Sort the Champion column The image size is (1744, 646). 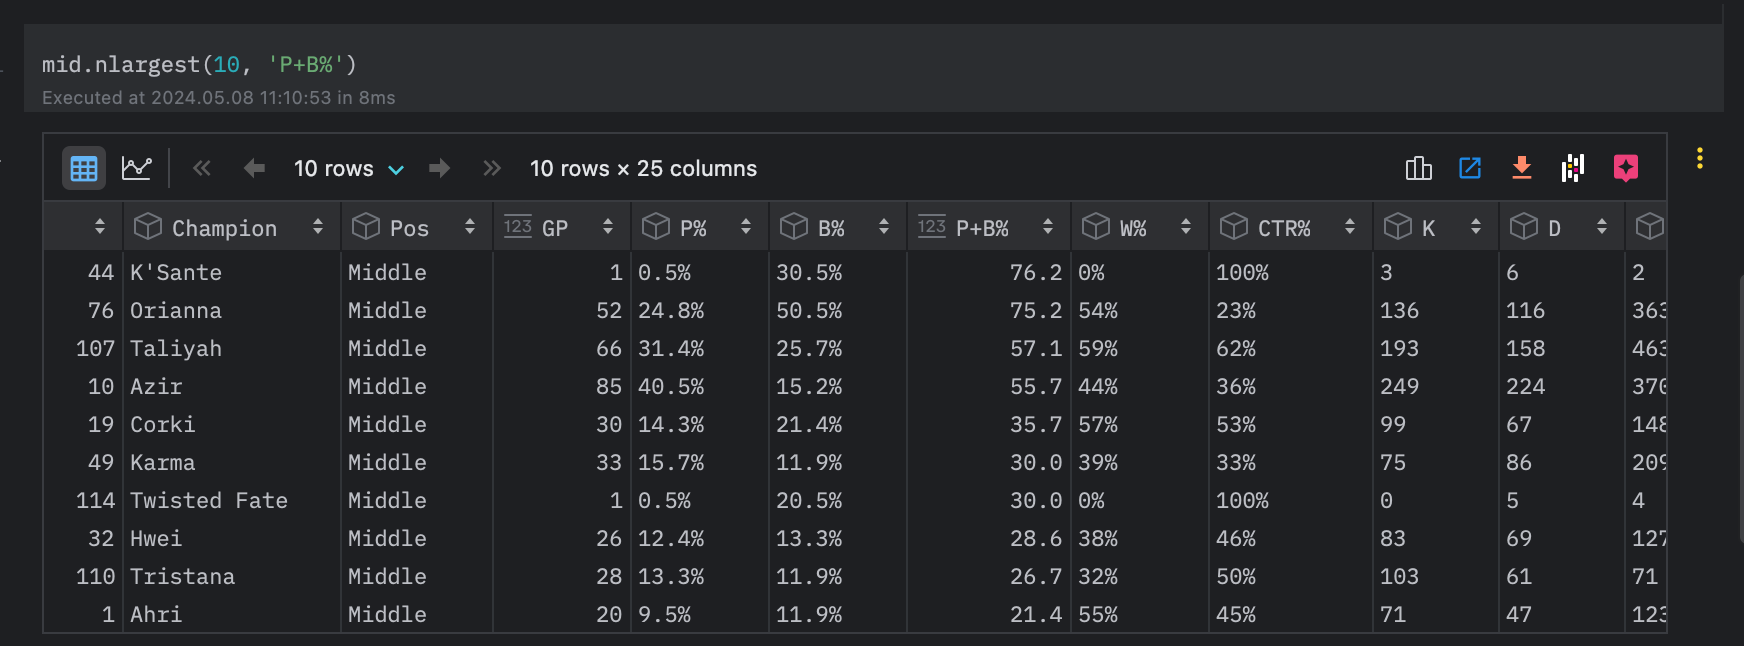pos(318,227)
